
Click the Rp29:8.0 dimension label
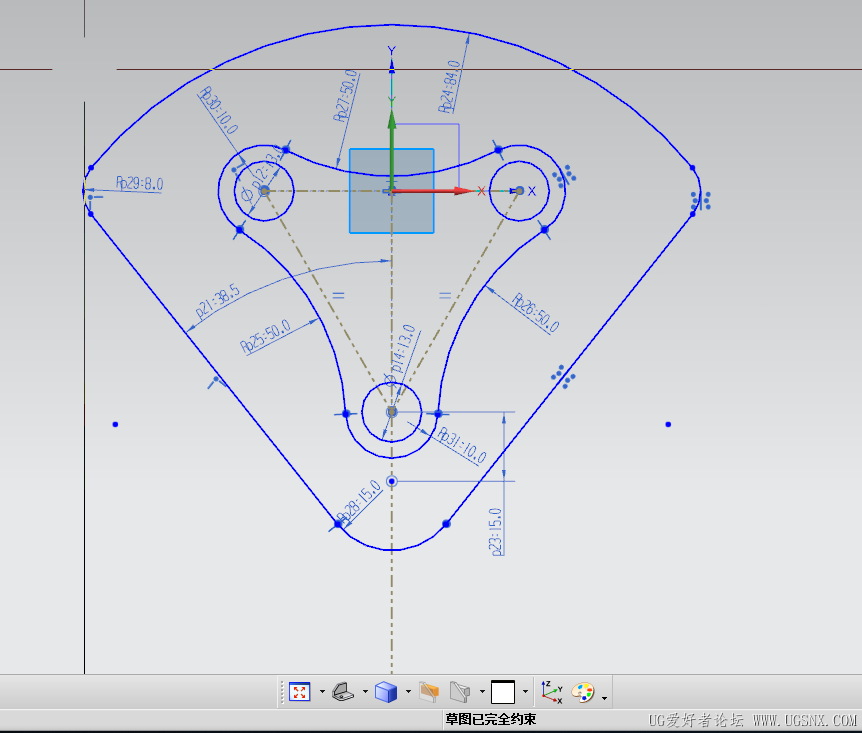tap(139, 184)
